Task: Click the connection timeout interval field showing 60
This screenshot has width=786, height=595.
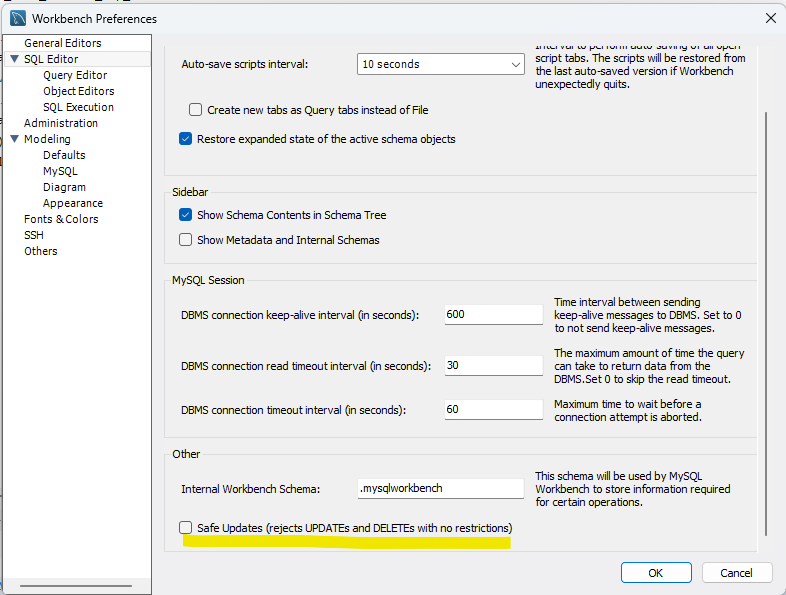Action: click(x=493, y=410)
